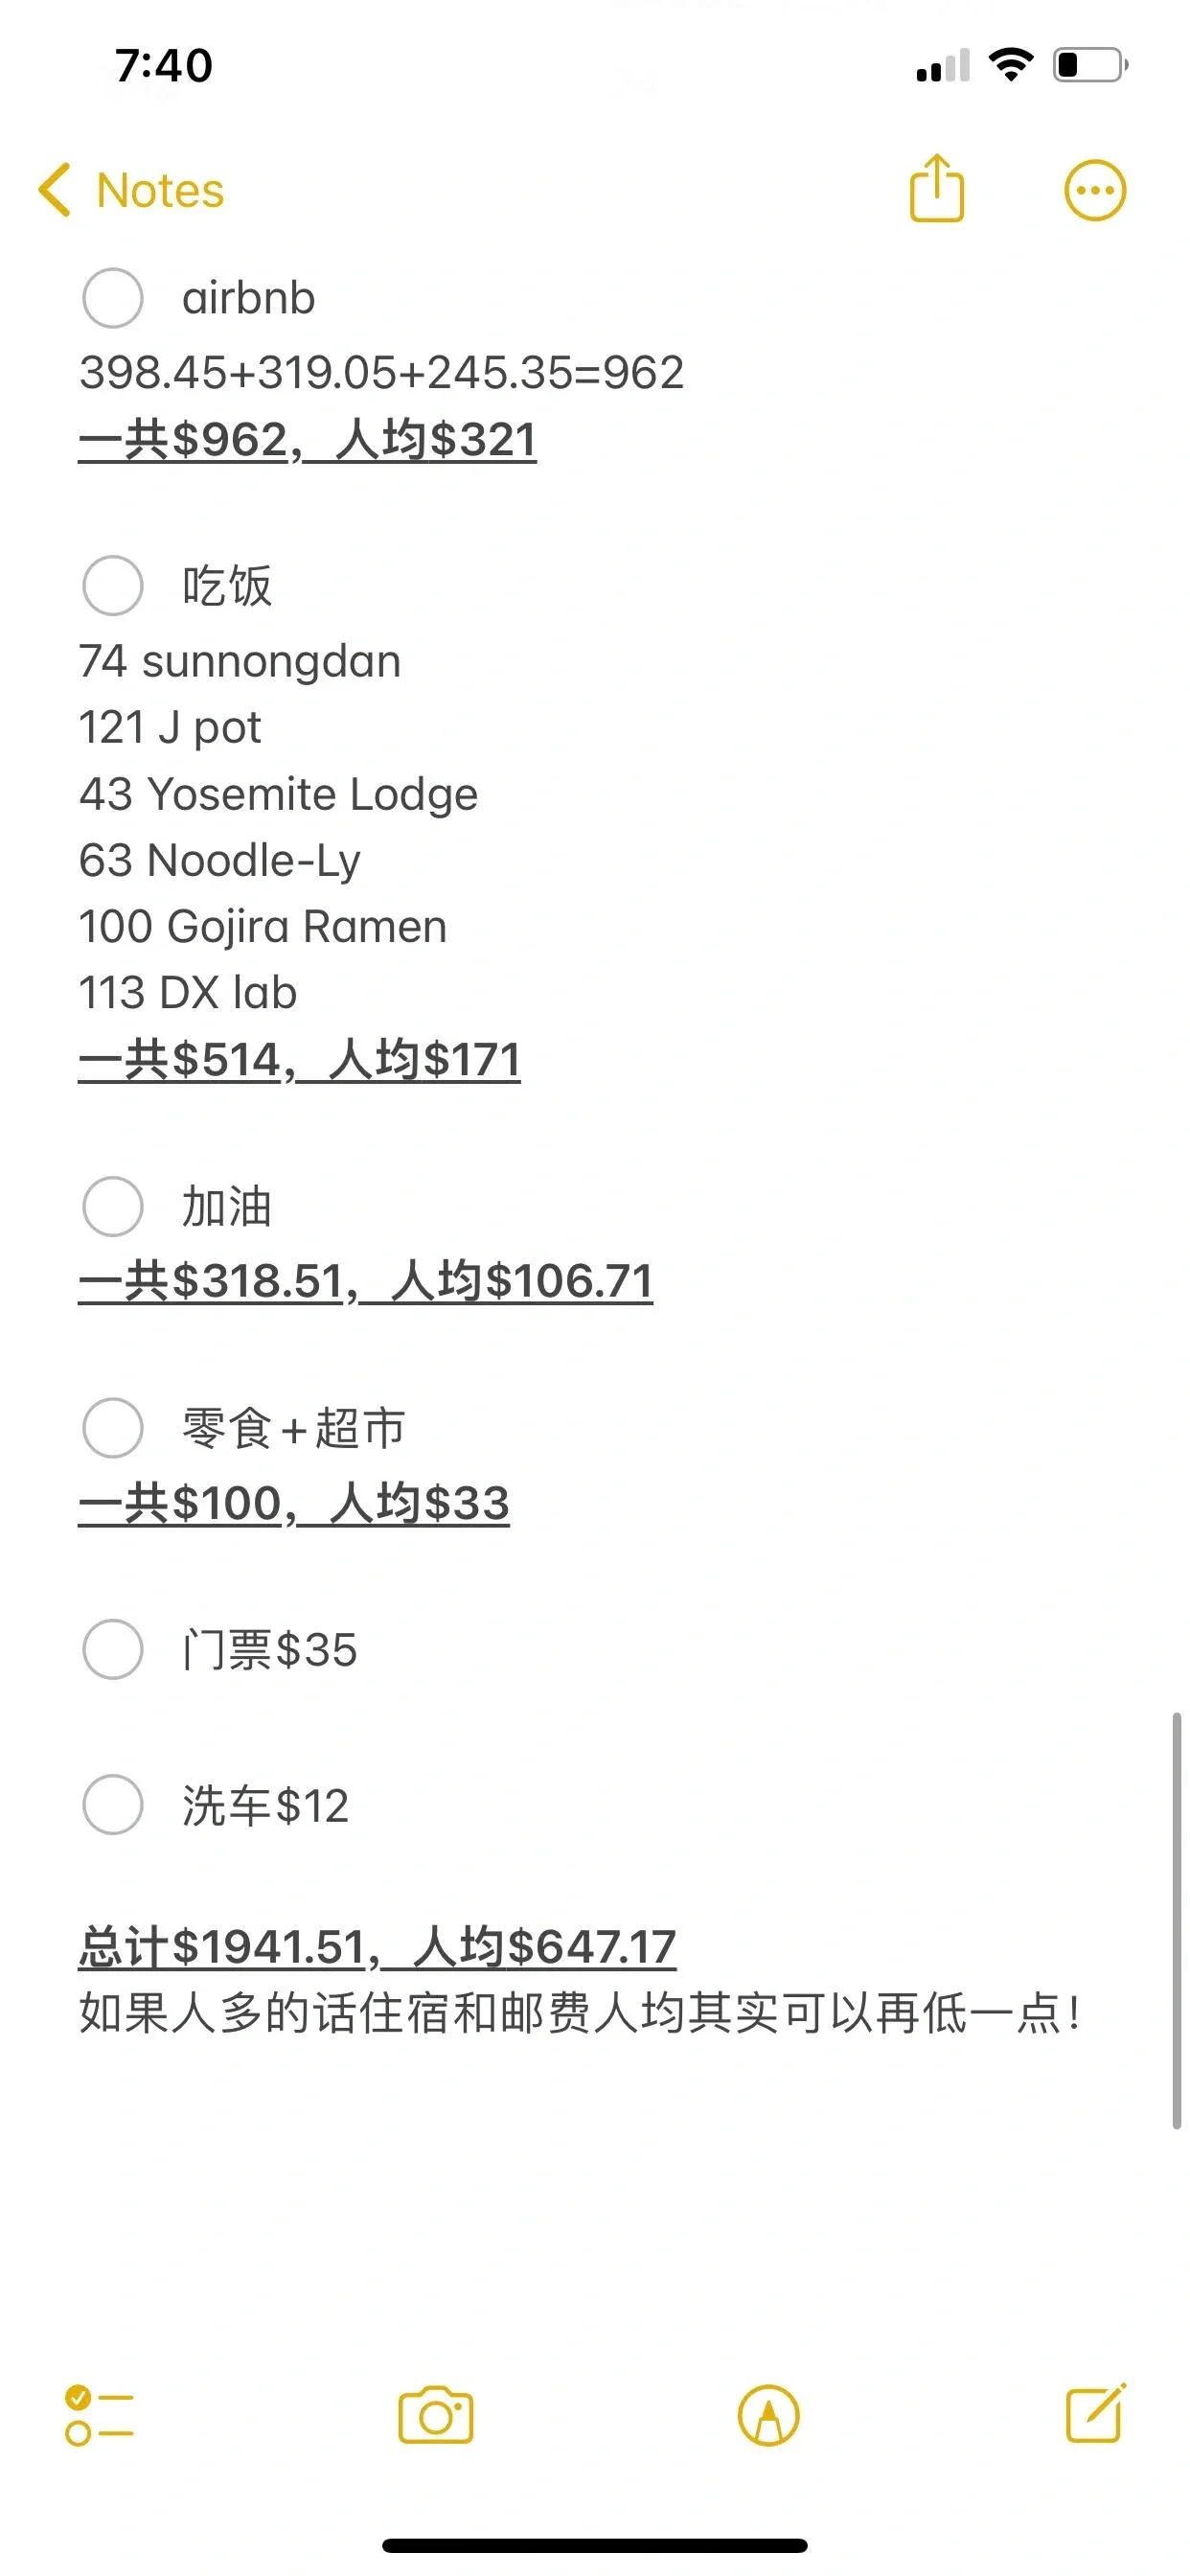Create a new note with compose icon
Screen dimensions: 1190x2576
tap(1096, 2414)
